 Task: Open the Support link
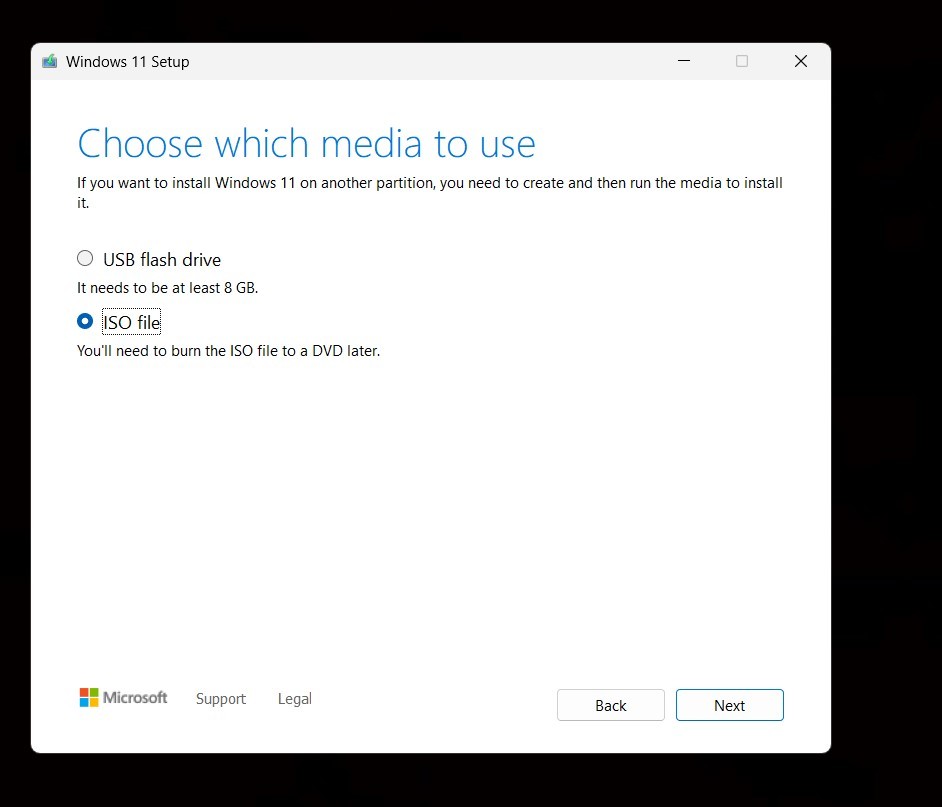click(x=220, y=699)
